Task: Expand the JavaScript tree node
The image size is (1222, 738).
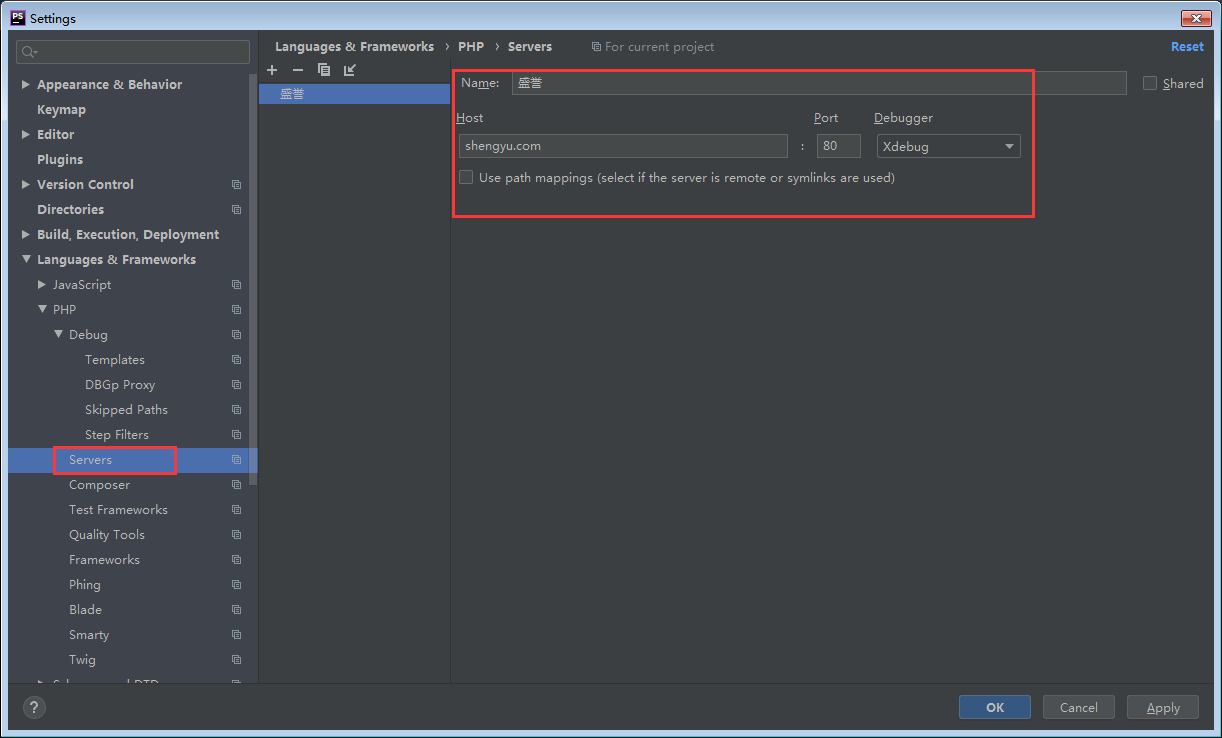Action: click(x=42, y=285)
